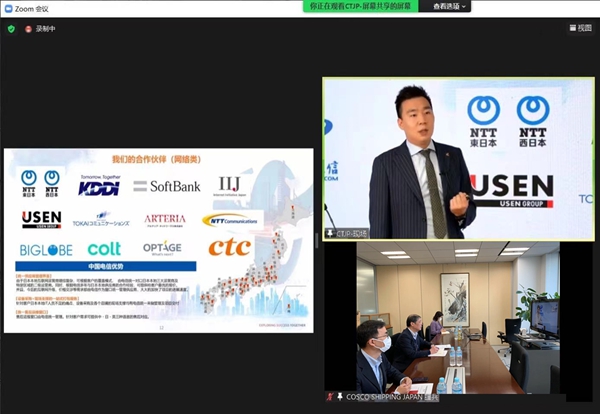Open the green encryption shield info
The width and height of the screenshot is (600, 414).
coord(11,29)
